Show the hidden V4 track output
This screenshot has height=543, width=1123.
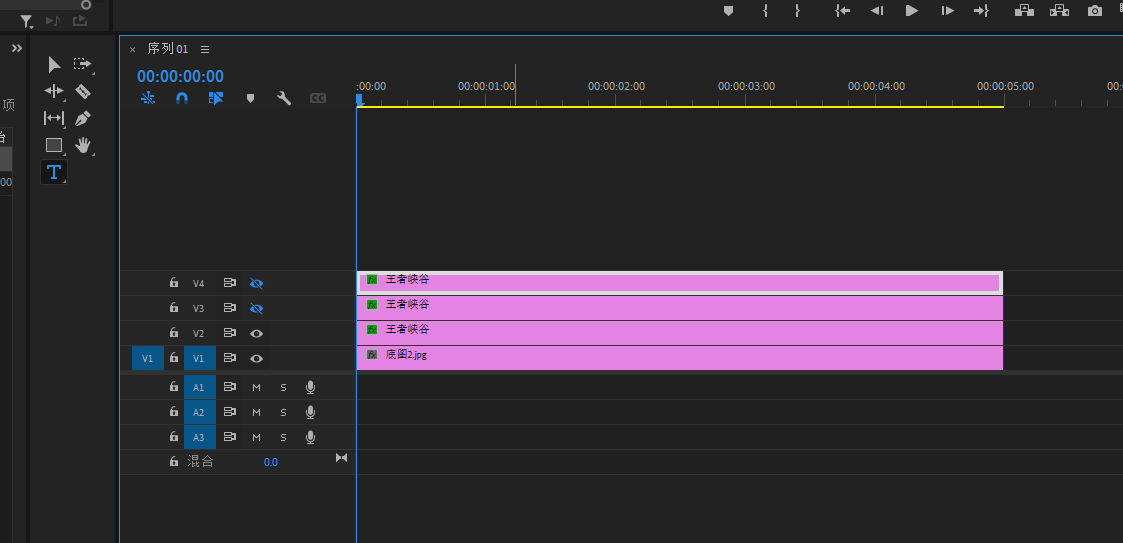[x=256, y=283]
